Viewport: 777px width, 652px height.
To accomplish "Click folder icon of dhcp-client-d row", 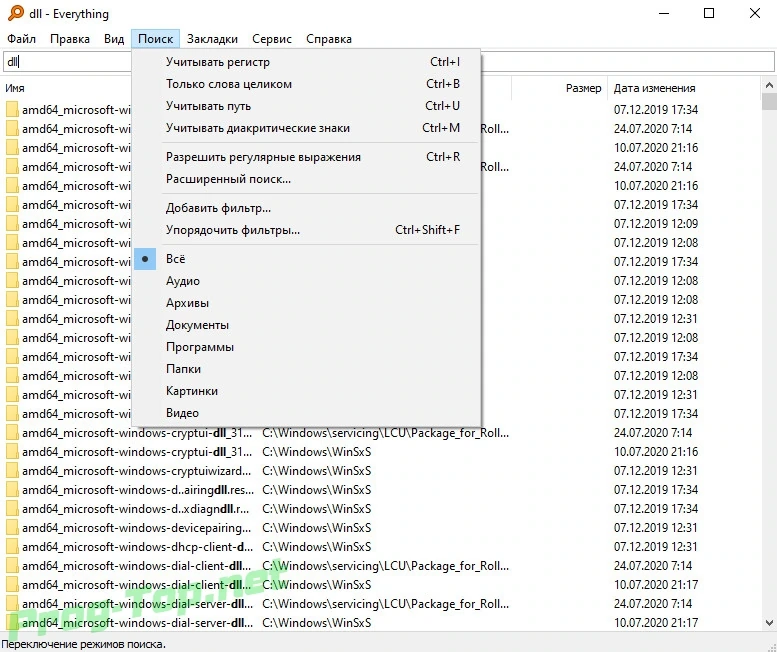I will 12,547.
